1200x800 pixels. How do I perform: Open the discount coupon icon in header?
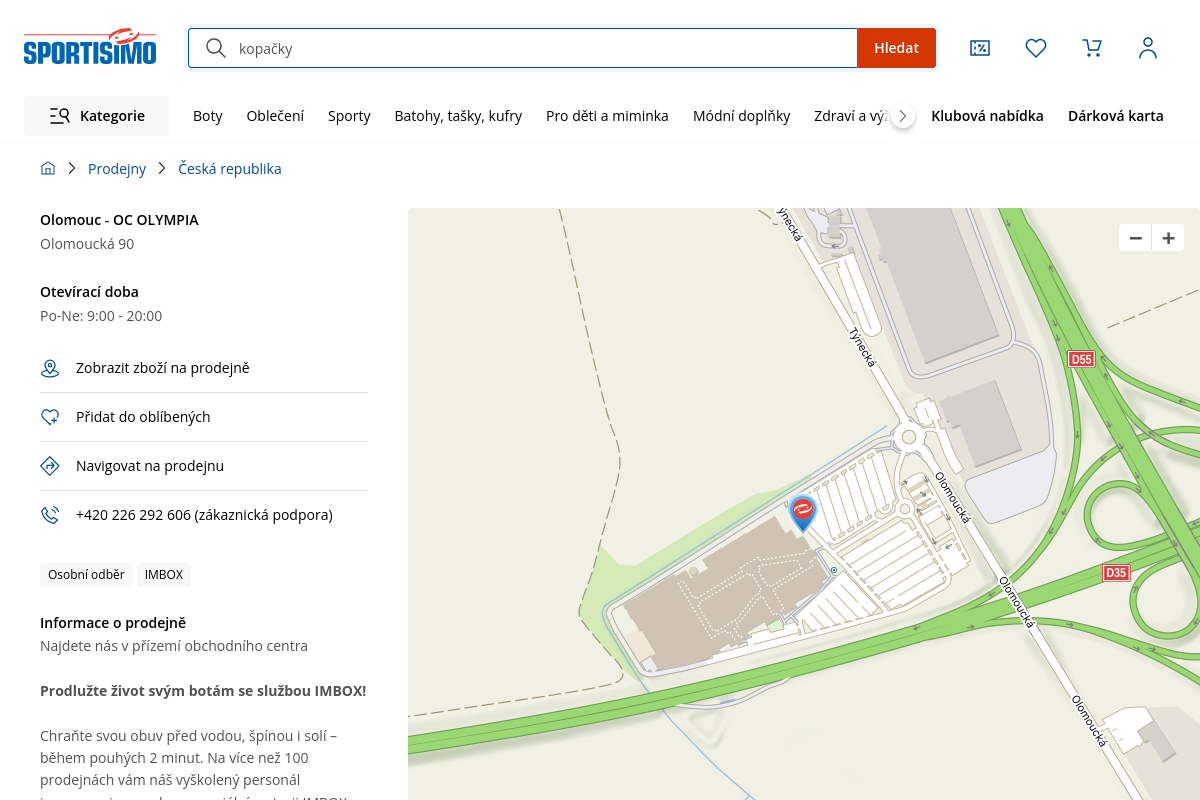(x=980, y=48)
